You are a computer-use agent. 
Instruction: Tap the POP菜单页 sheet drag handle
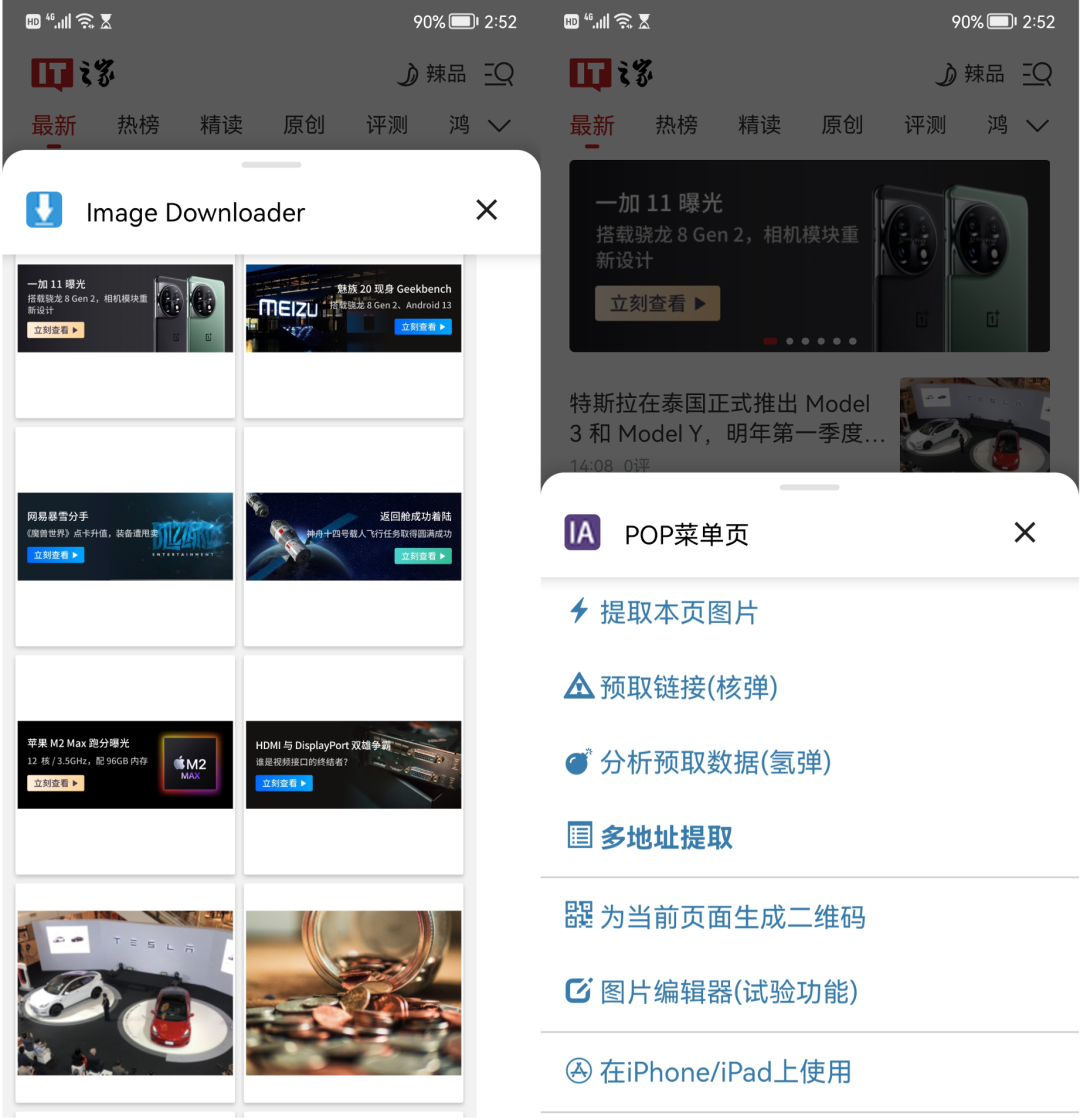[x=809, y=487]
